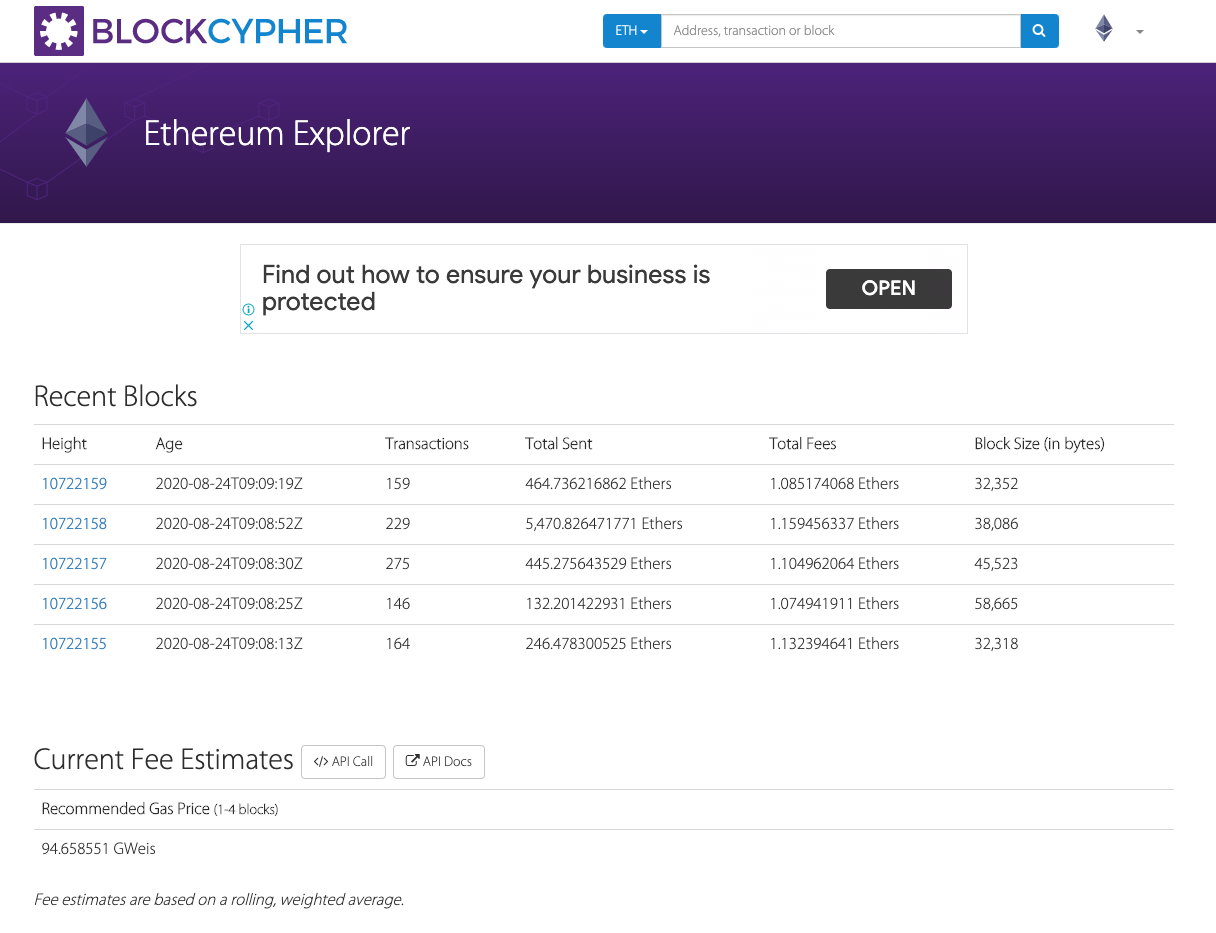1216x933 pixels.
Task: Click total fees 1.085174068 Ethers
Action: tap(834, 484)
